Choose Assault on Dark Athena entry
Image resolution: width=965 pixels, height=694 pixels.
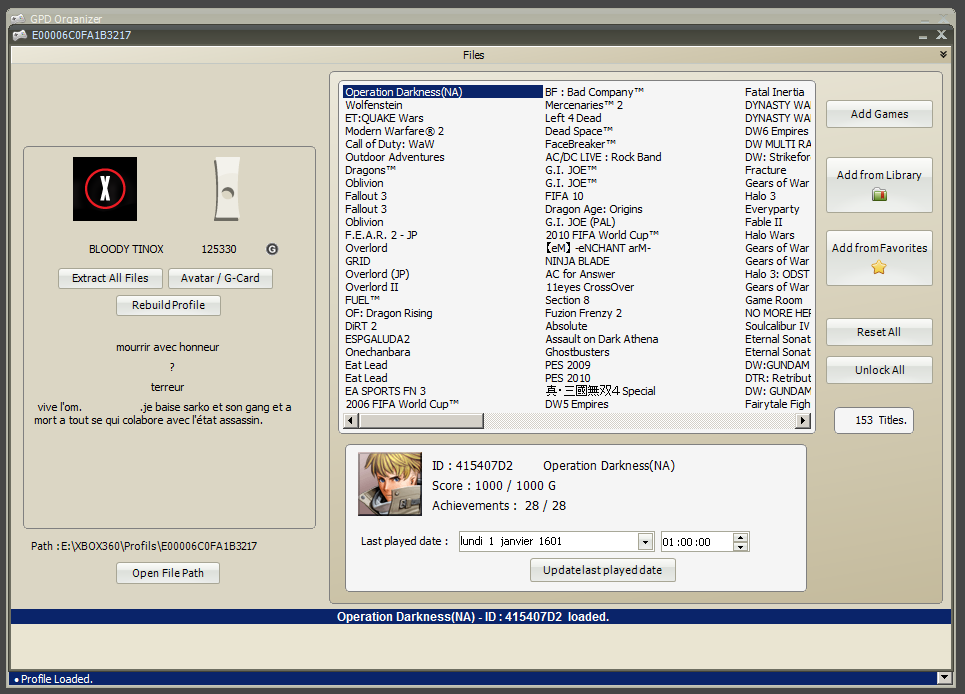[601, 339]
